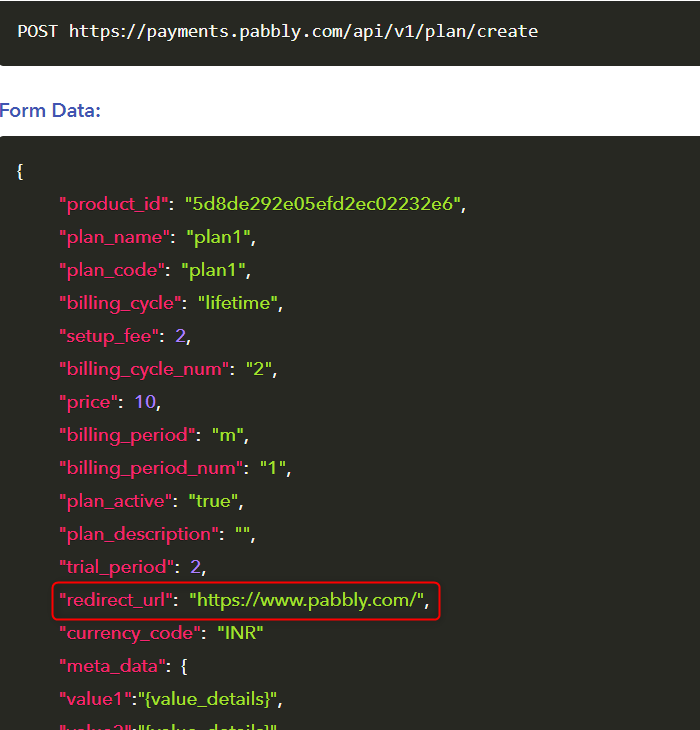This screenshot has width=700, height=730.
Task: Select the value "5d8de292e05efd2ec02232e6"
Action: tap(323, 204)
